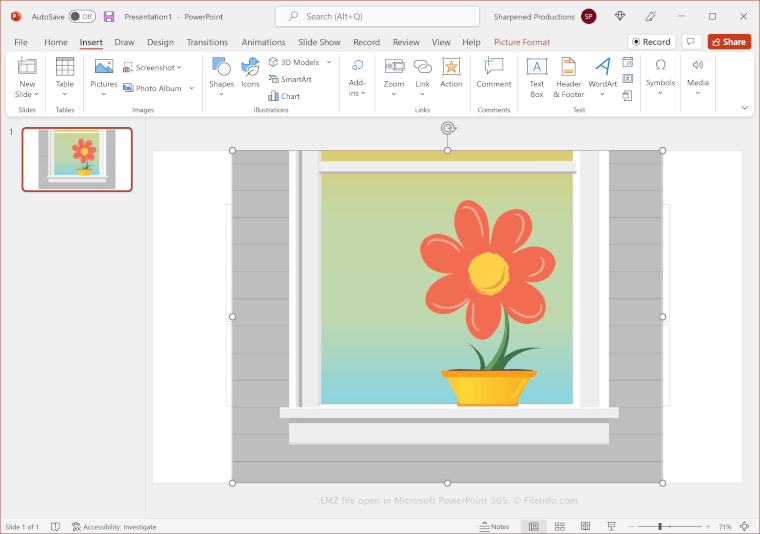Add a new Comment
The height and width of the screenshot is (534, 760).
click(493, 73)
